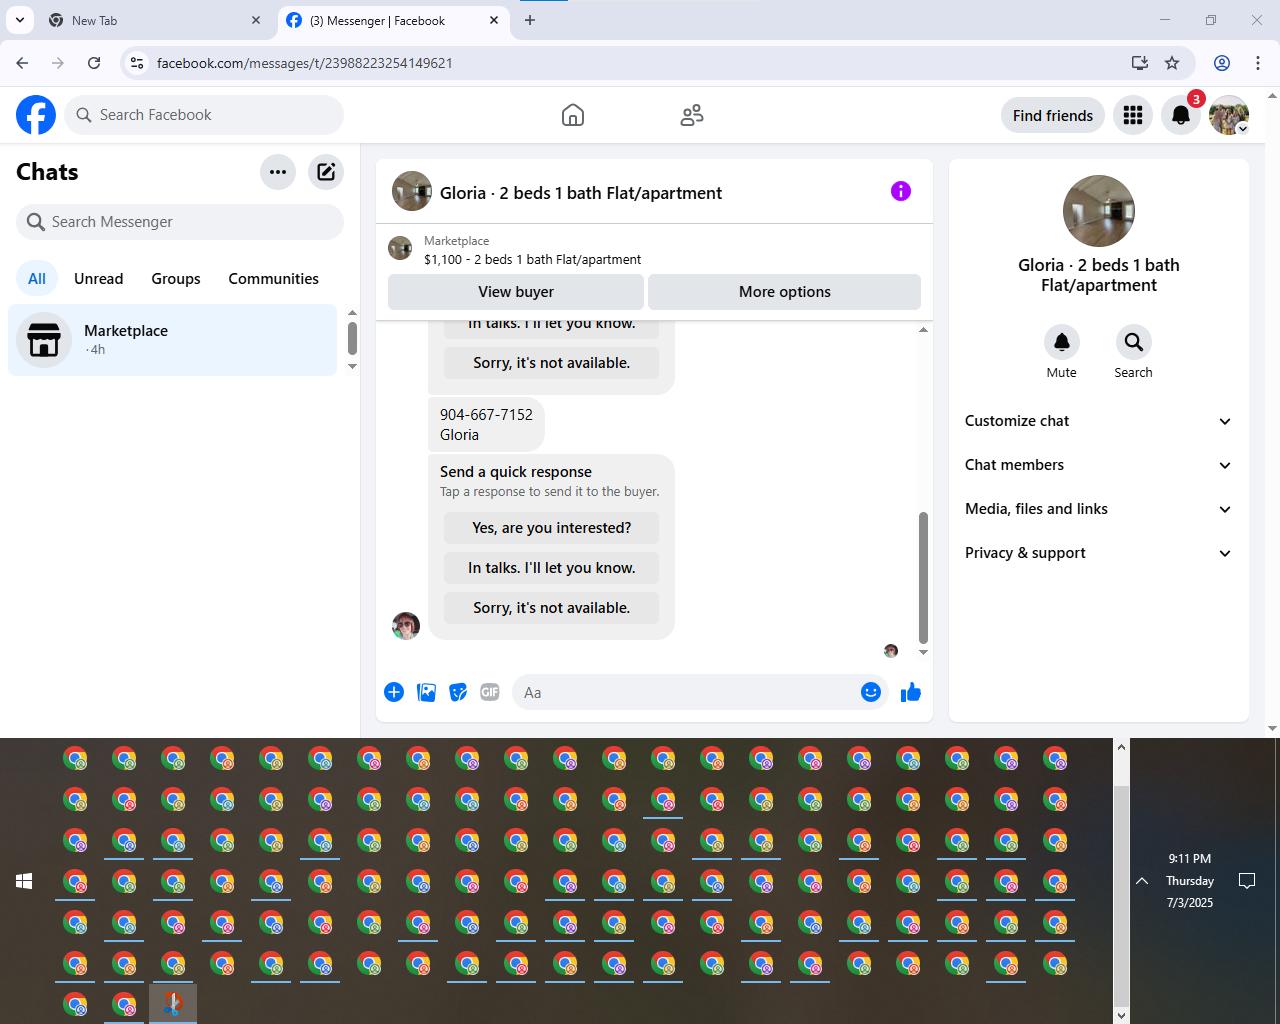Expand the Privacy & support section

[x=1099, y=553]
